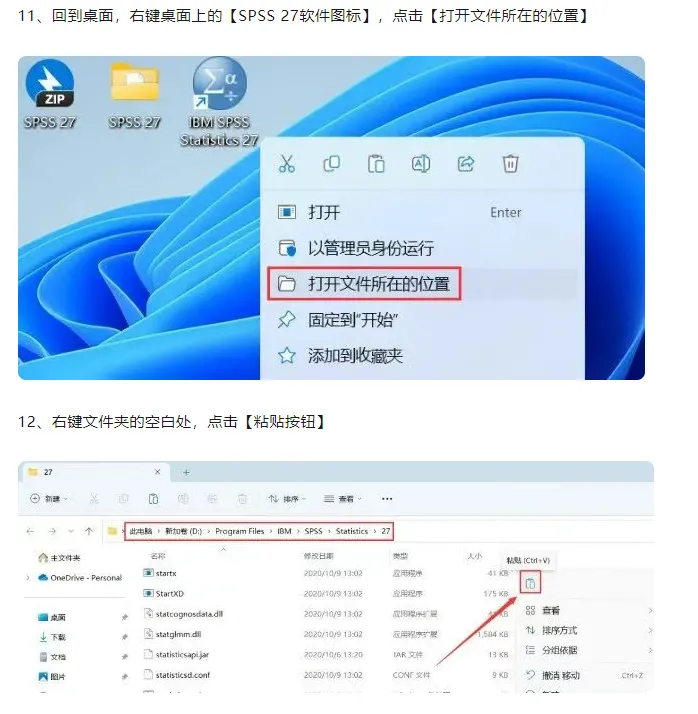Expand the OneDrive - Personal tree node
This screenshot has height=714, width=698.
[x=28, y=578]
